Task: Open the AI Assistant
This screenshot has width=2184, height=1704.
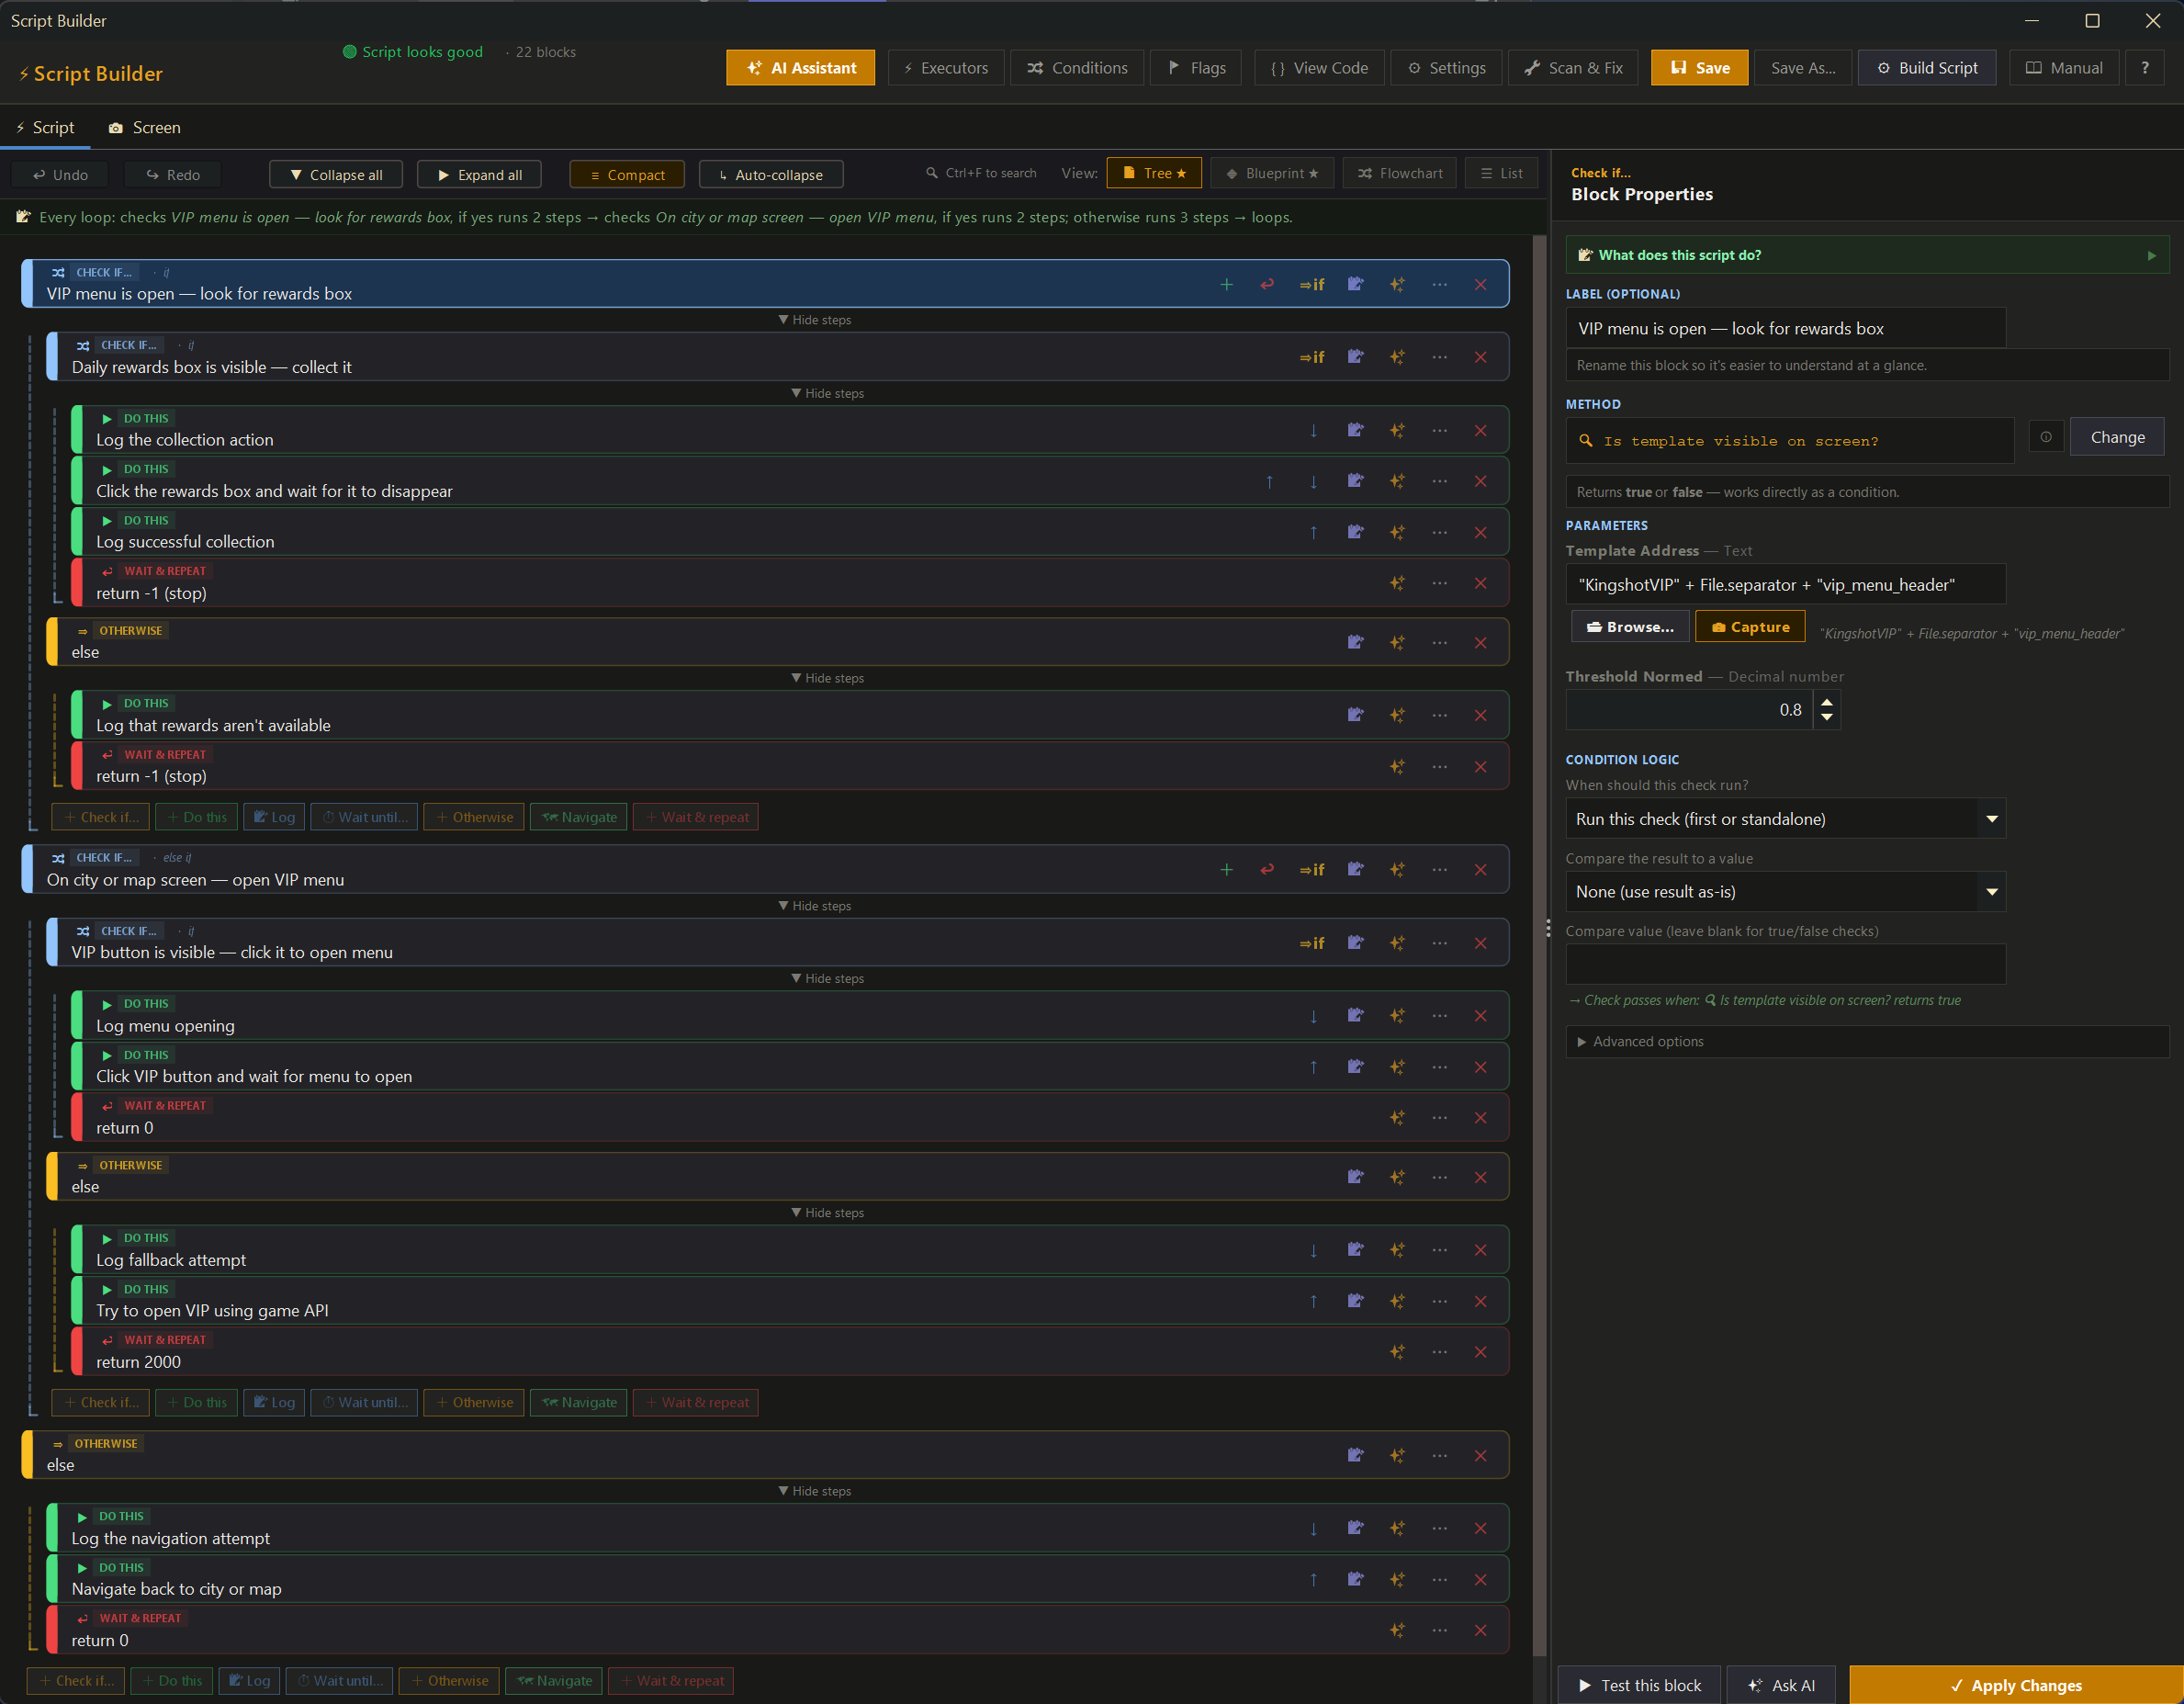Action: pyautogui.click(x=800, y=68)
